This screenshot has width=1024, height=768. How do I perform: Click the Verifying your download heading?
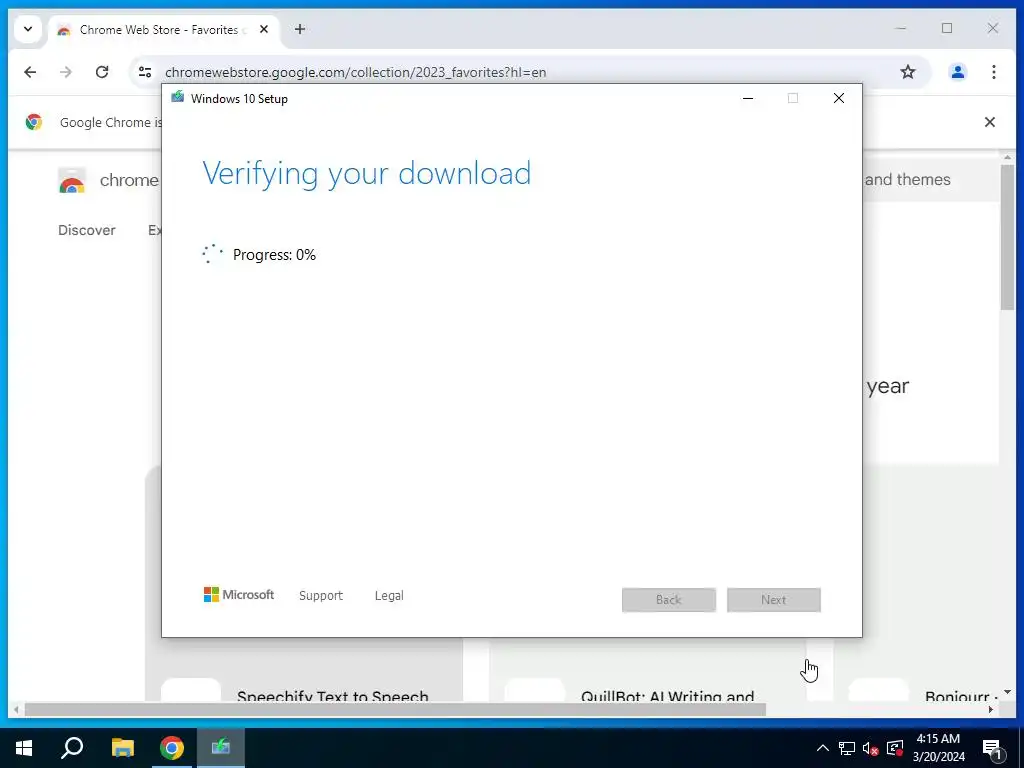366,174
